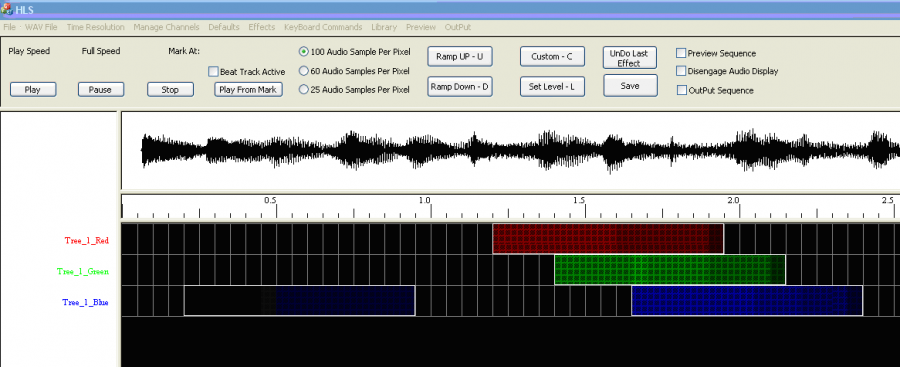Viewport: 900px width, 367px height.
Task: Apply the Ramp Down - D effect
Action: 460,87
